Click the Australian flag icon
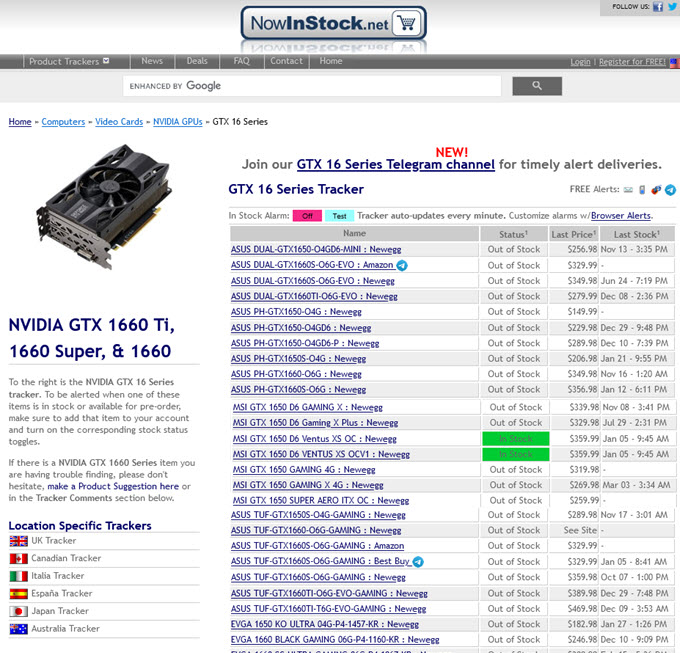Screen dimensions: 680x653 [19, 629]
